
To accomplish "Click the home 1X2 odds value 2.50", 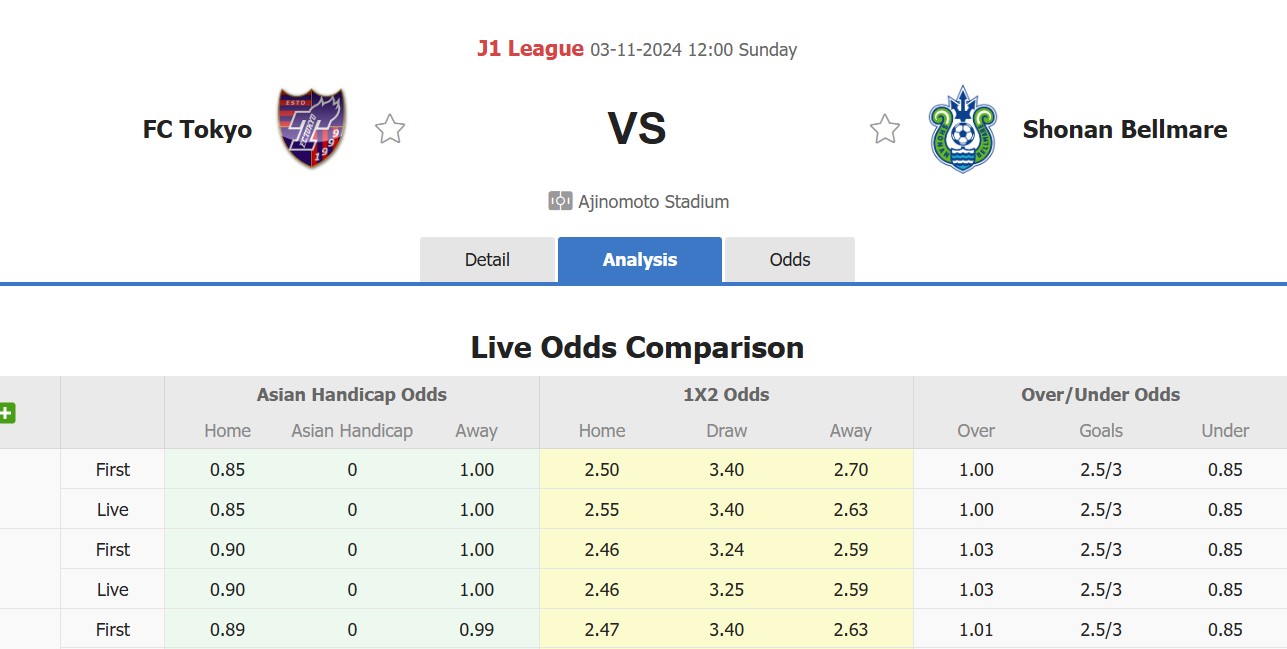I will (x=601, y=469).
